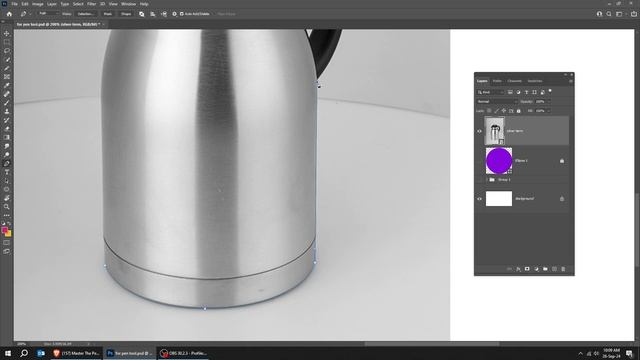Viewport: 640px width, 360px height.
Task: Hide the Background layer via eye
Action: (480, 199)
